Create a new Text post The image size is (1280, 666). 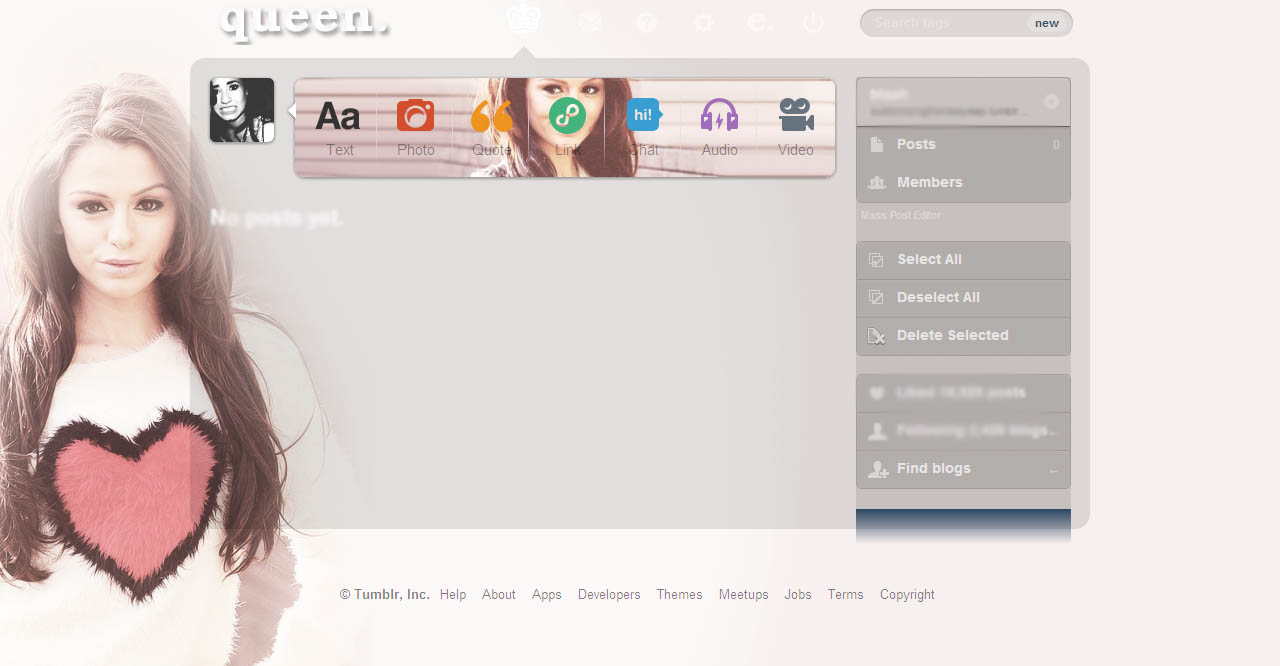338,127
